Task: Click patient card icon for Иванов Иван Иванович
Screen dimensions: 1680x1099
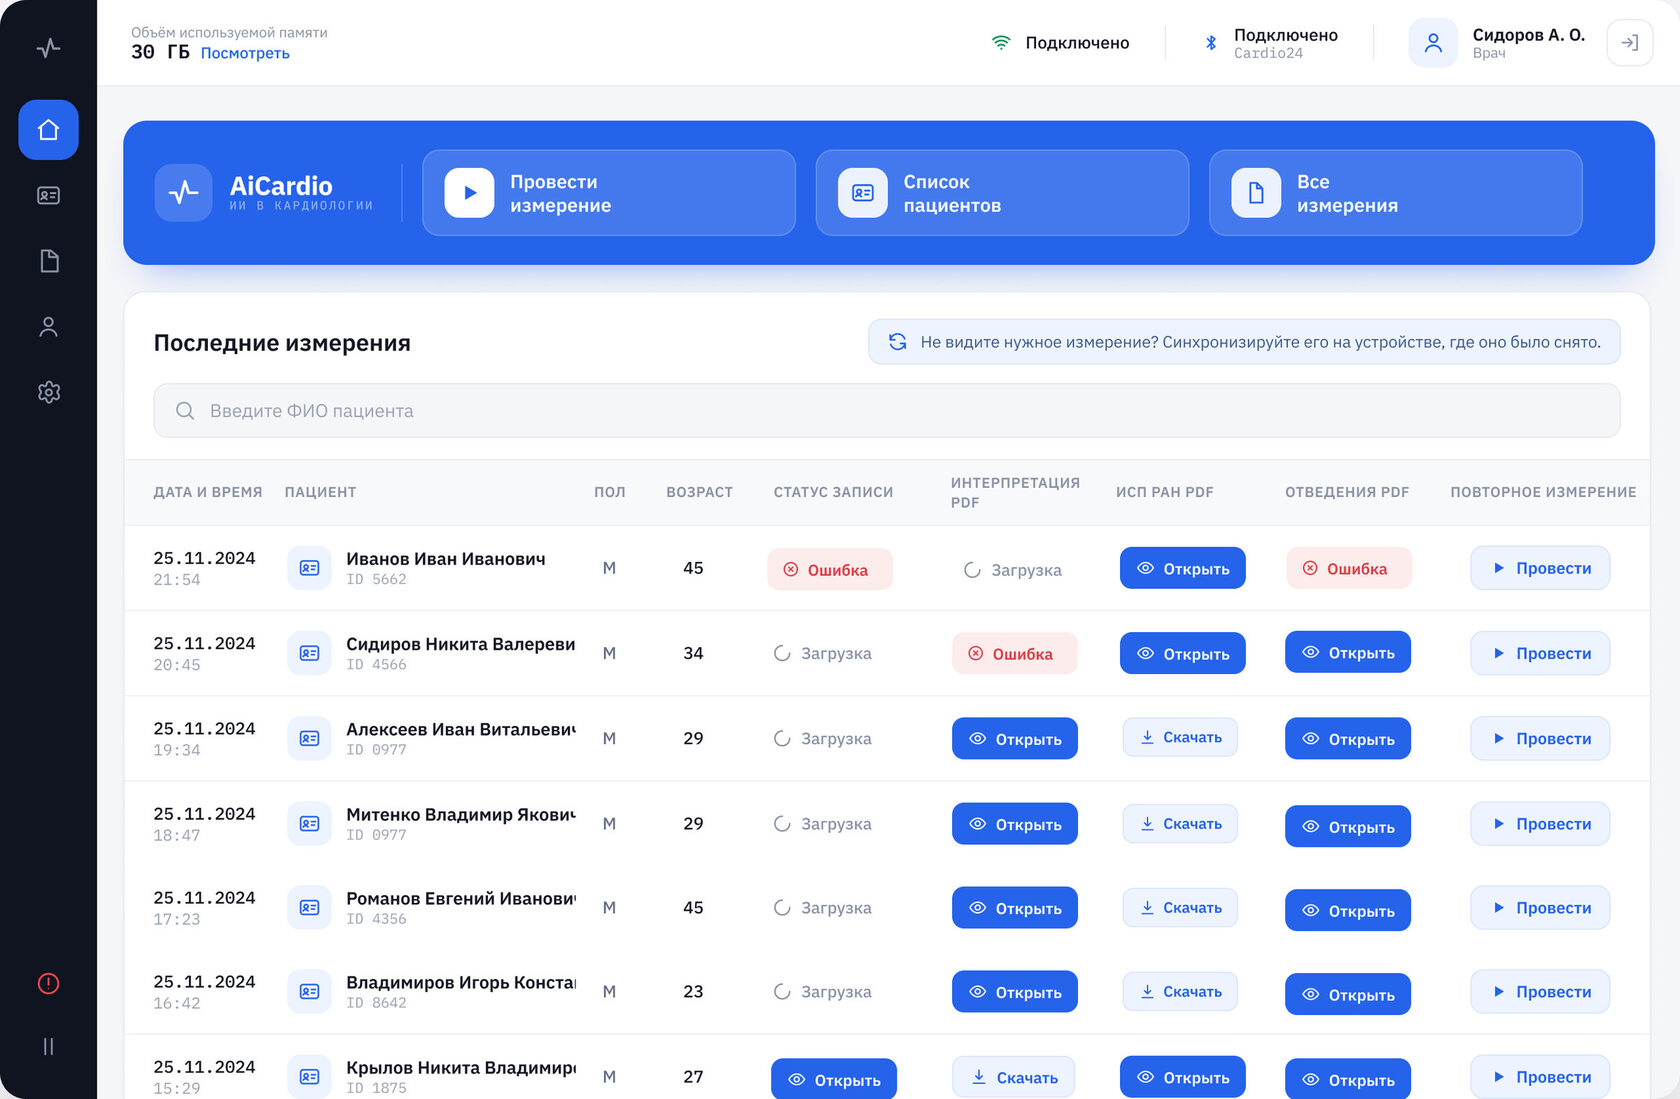Action: tap(309, 568)
